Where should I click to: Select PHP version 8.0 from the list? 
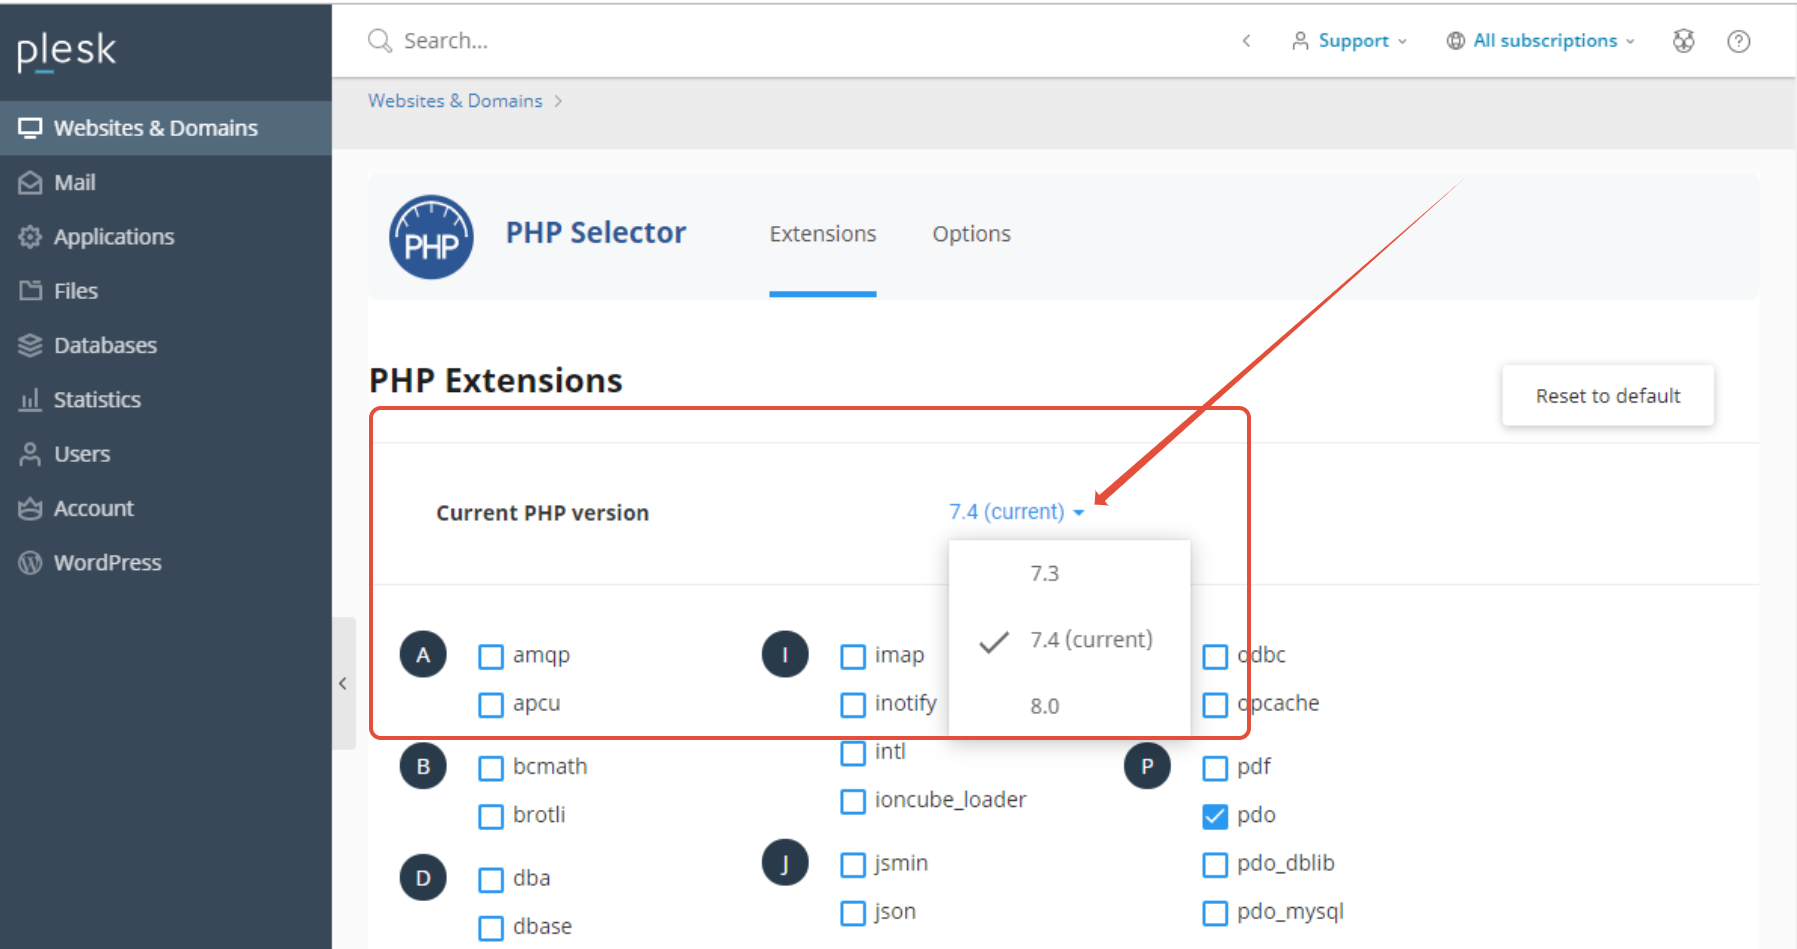pos(1069,706)
